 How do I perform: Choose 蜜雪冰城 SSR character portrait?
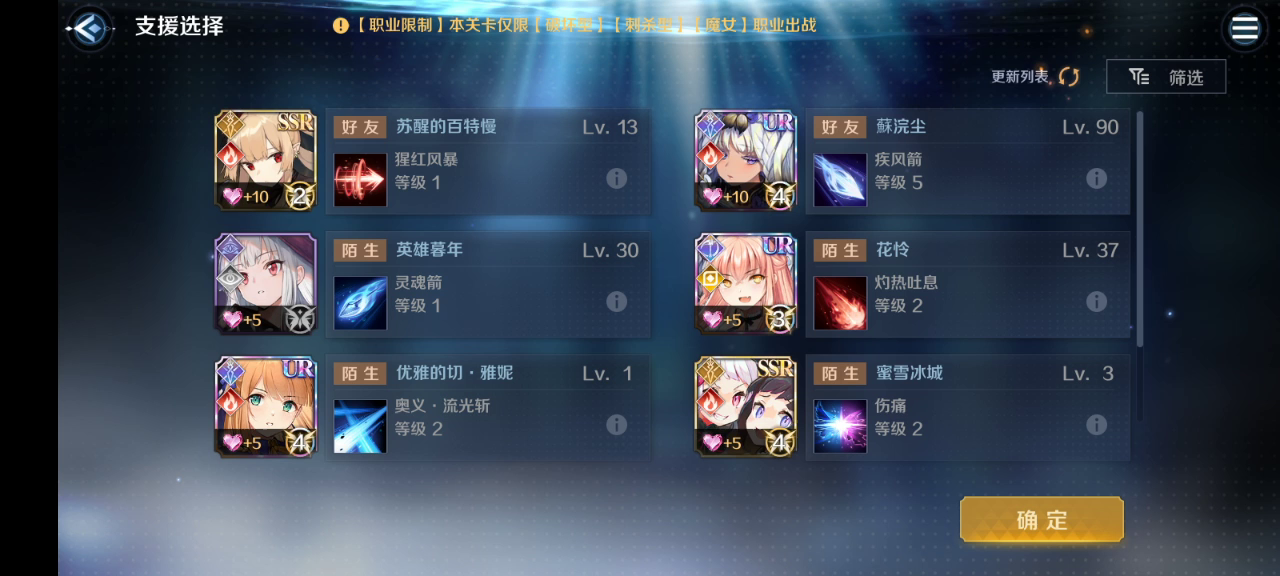tap(746, 407)
